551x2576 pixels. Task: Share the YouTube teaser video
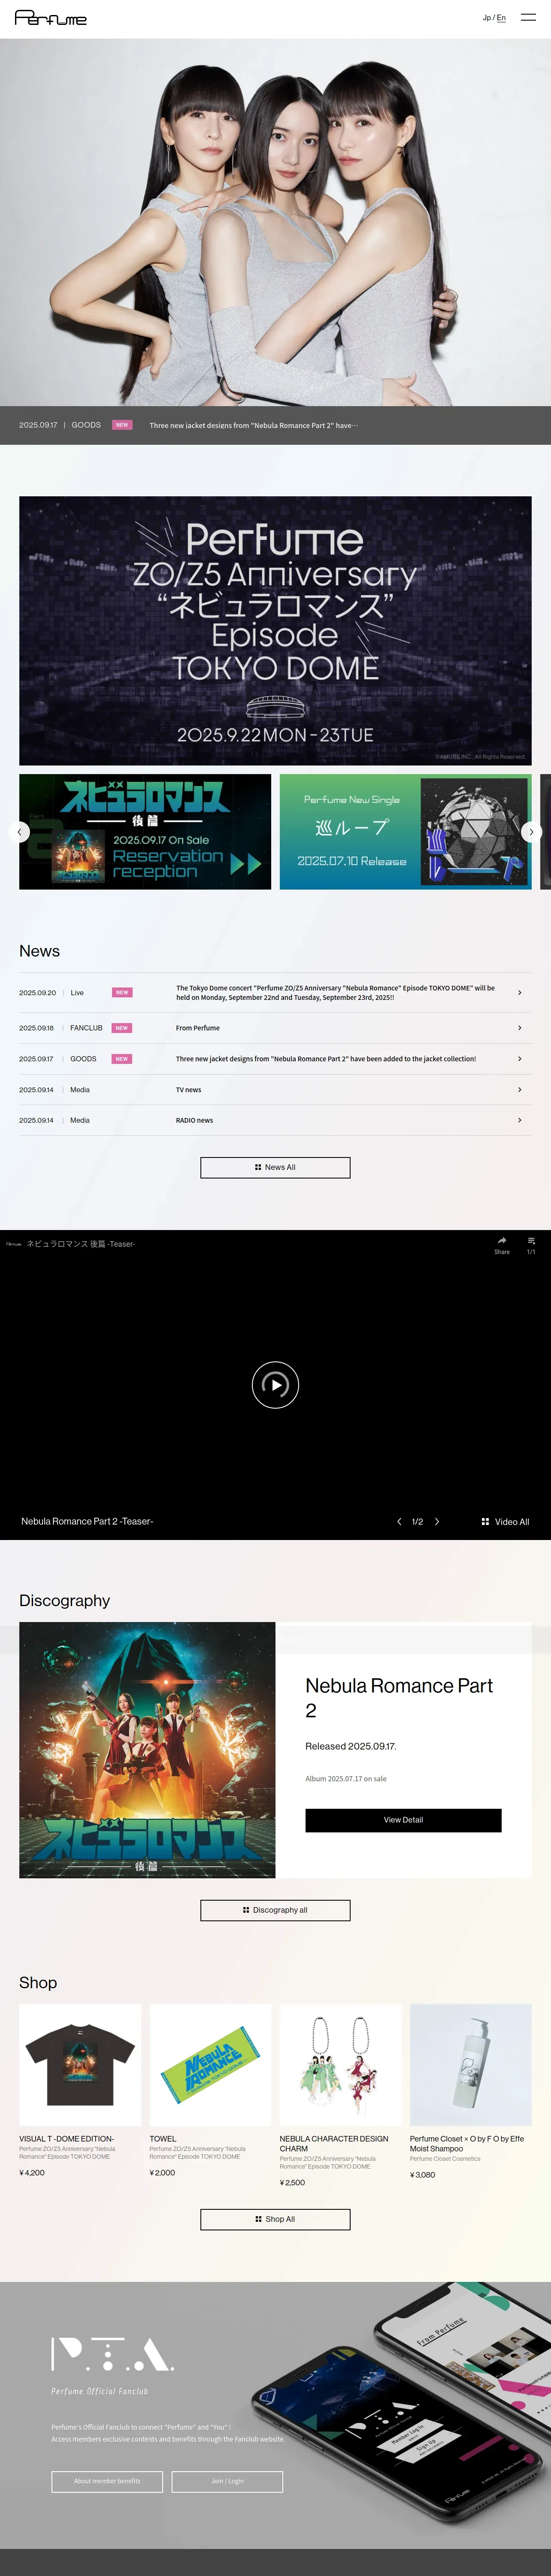[x=502, y=1245]
